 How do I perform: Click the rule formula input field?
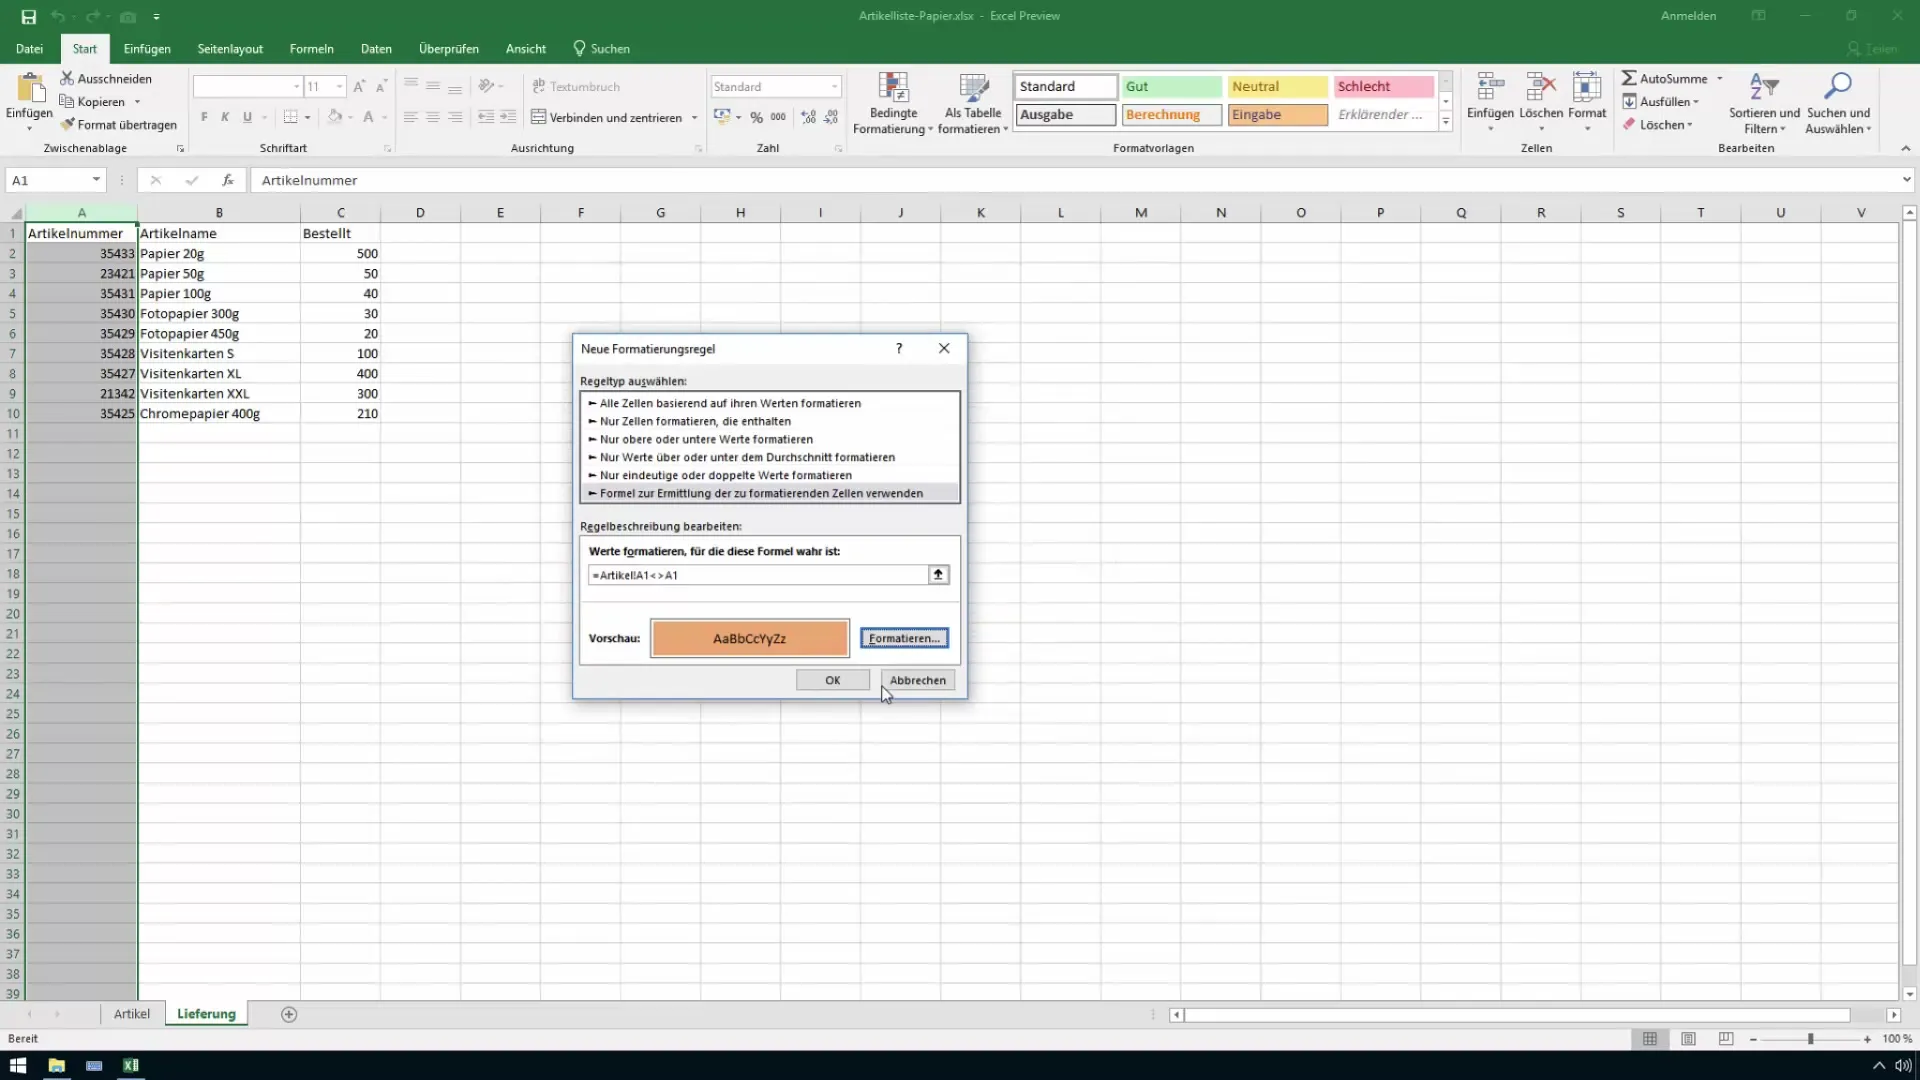pyautogui.click(x=758, y=575)
